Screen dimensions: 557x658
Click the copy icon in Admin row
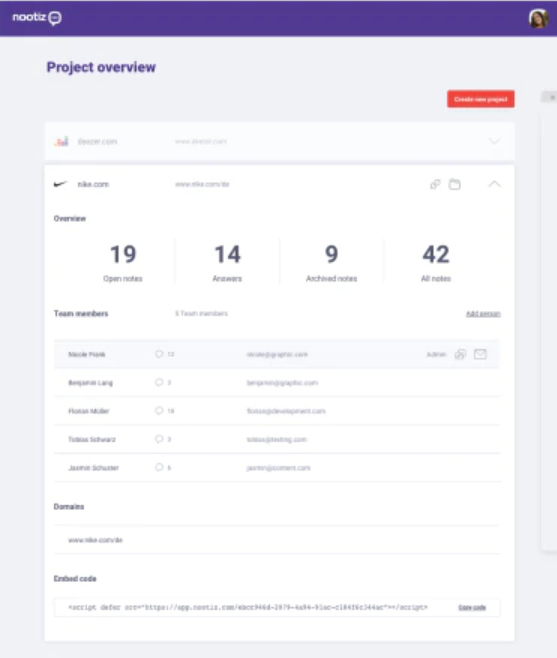point(460,354)
